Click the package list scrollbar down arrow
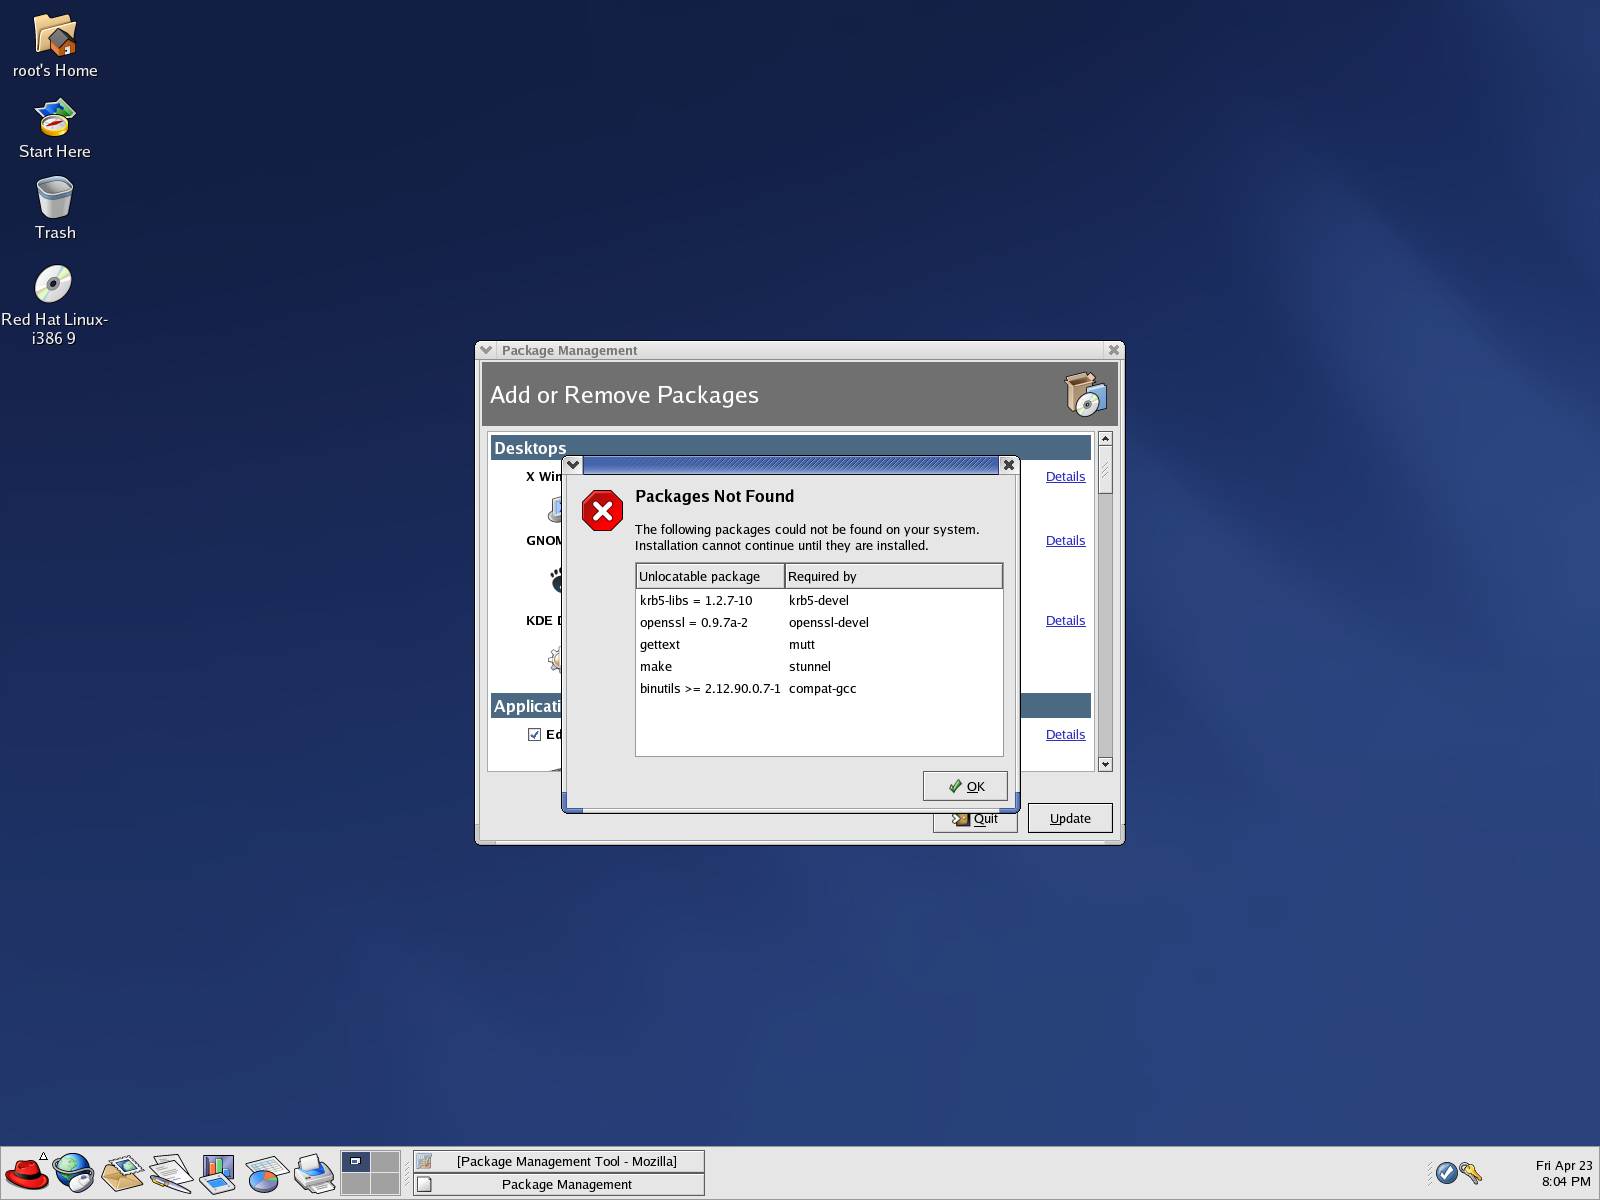This screenshot has height=1200, width=1600. pyautogui.click(x=1105, y=764)
